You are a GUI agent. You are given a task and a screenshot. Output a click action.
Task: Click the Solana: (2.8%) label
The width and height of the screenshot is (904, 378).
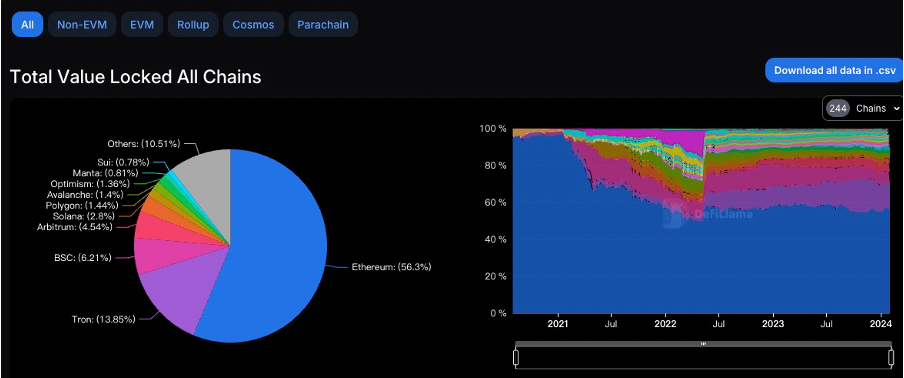pyautogui.click(x=84, y=216)
